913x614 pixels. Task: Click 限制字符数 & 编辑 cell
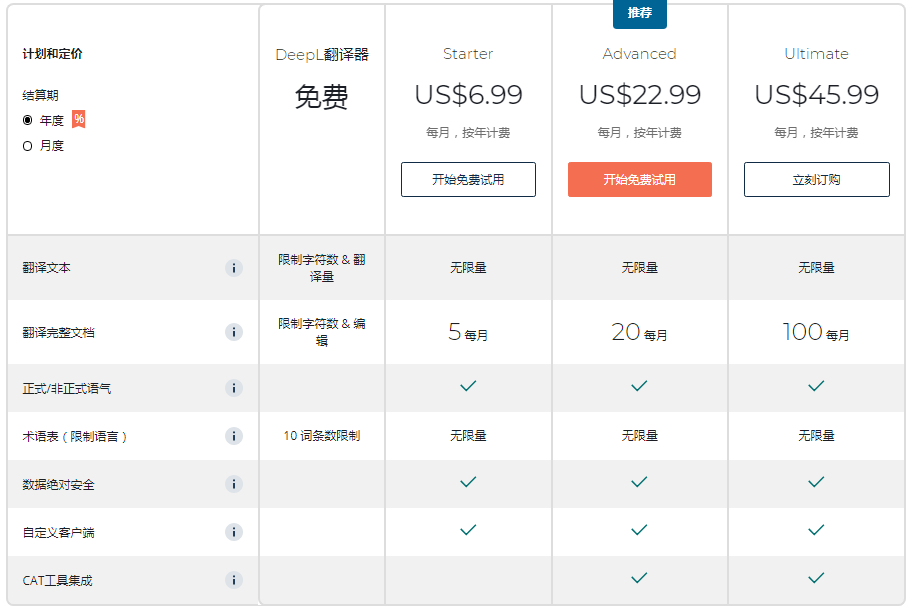coord(321,332)
